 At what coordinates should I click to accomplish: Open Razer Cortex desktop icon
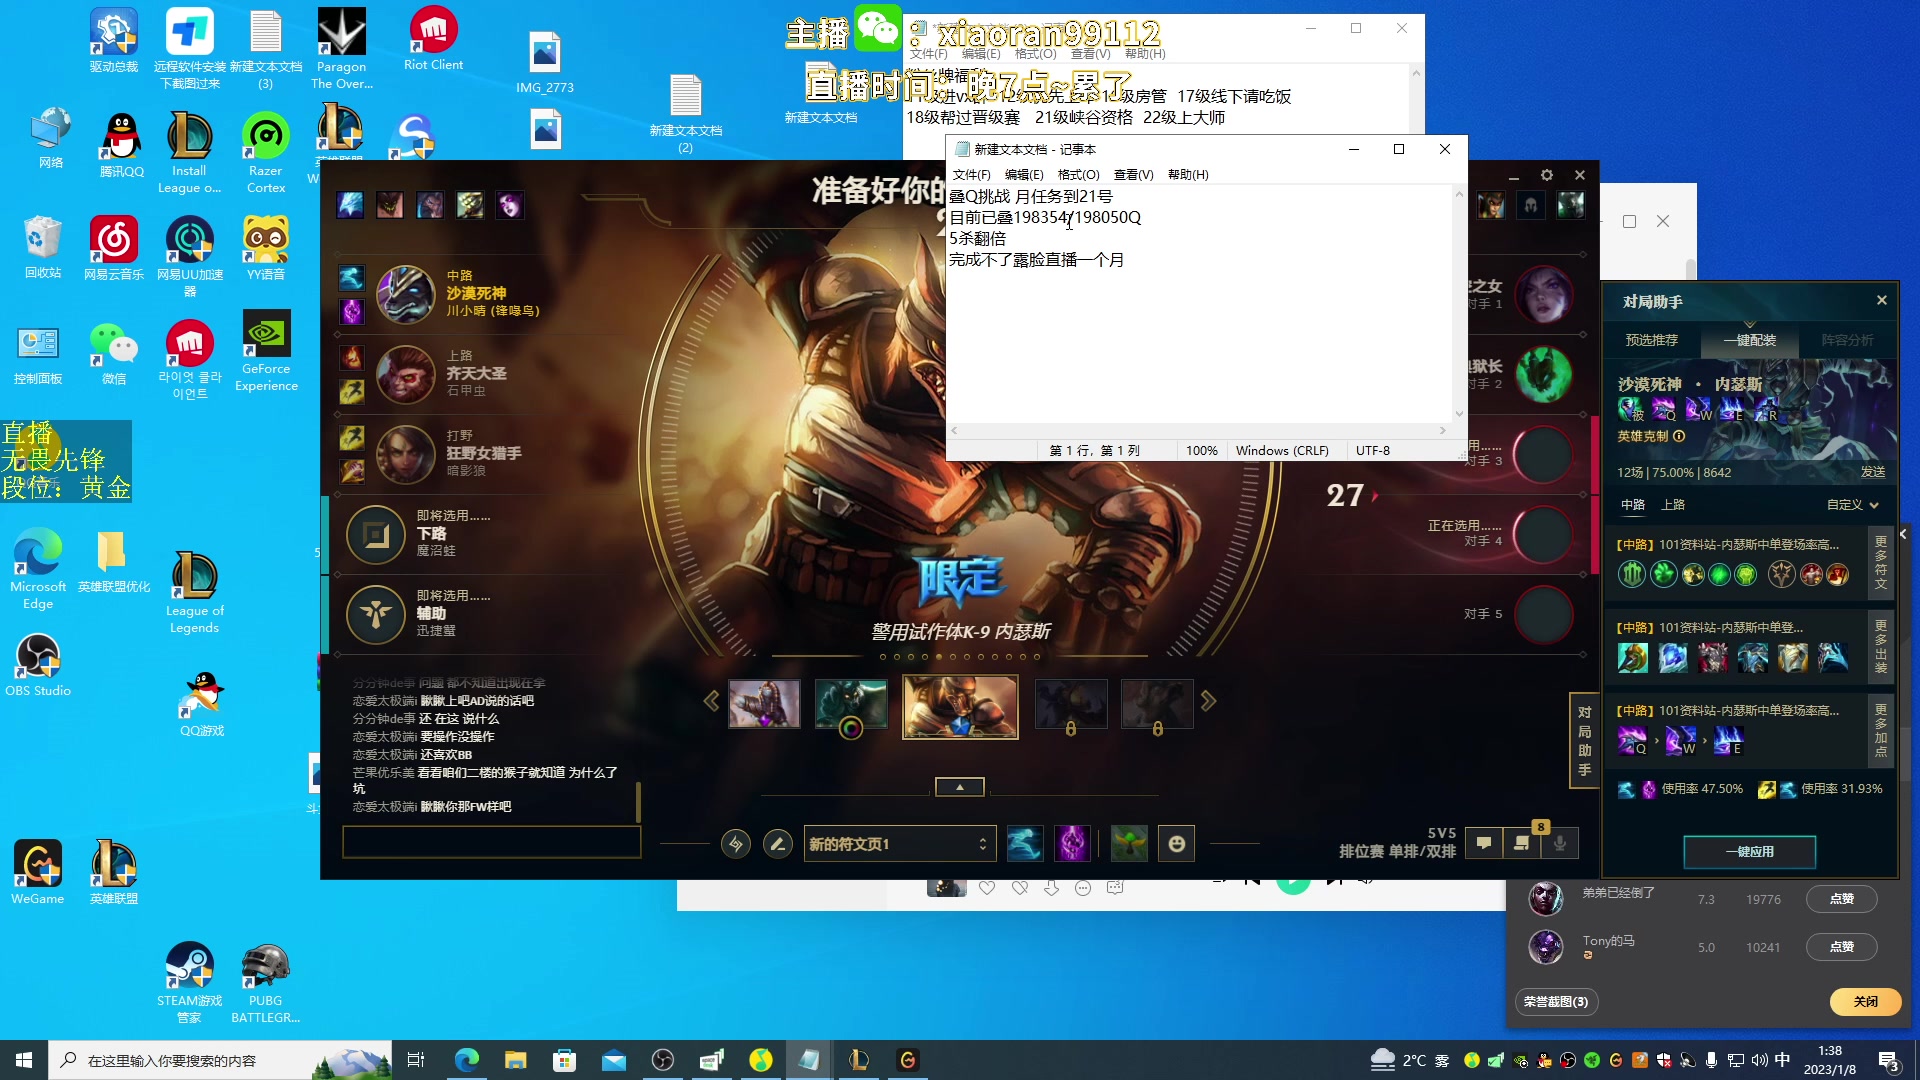click(x=266, y=152)
